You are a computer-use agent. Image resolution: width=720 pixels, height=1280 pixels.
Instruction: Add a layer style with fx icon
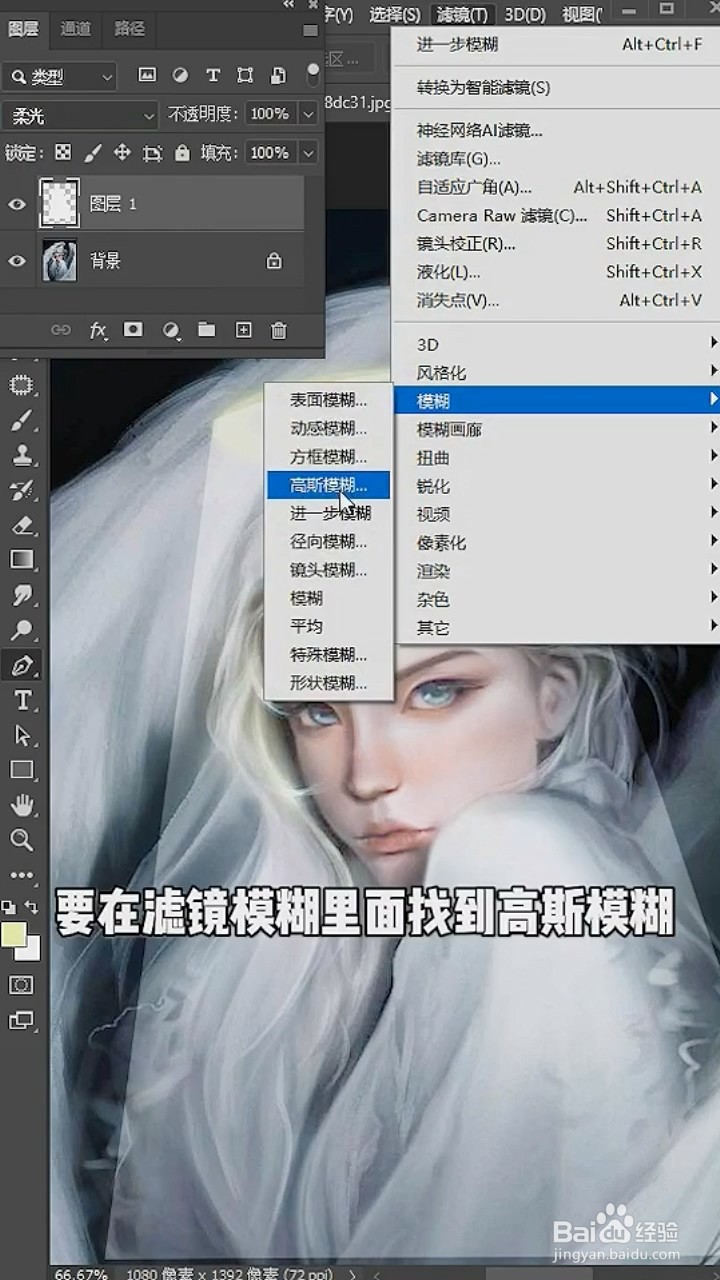click(98, 330)
